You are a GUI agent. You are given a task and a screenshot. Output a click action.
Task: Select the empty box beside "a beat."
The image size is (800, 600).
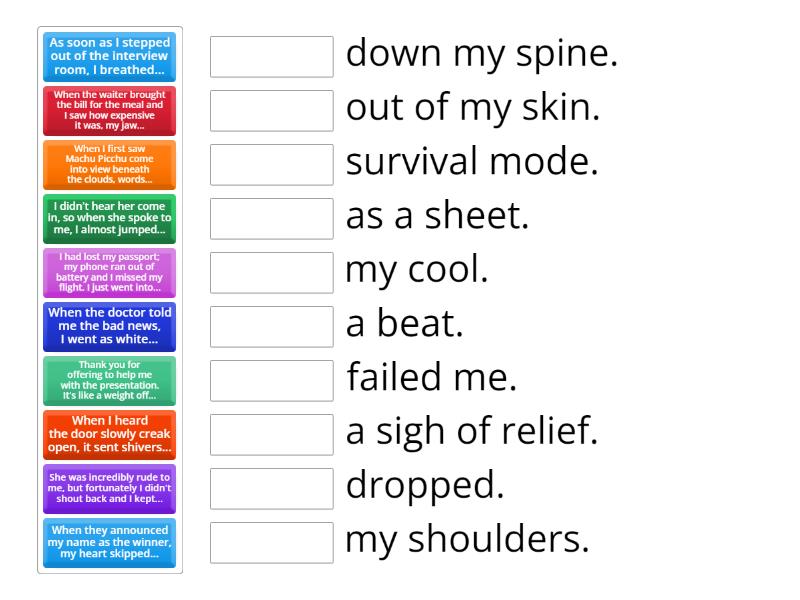click(271, 327)
